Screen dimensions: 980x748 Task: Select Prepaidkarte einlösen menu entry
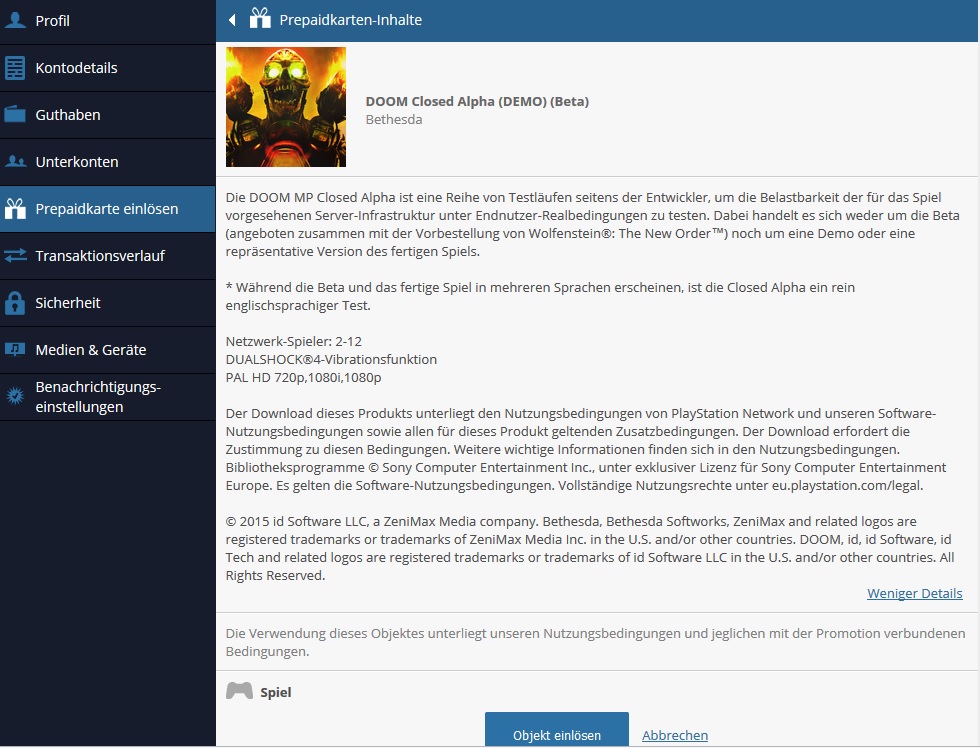click(x=108, y=209)
